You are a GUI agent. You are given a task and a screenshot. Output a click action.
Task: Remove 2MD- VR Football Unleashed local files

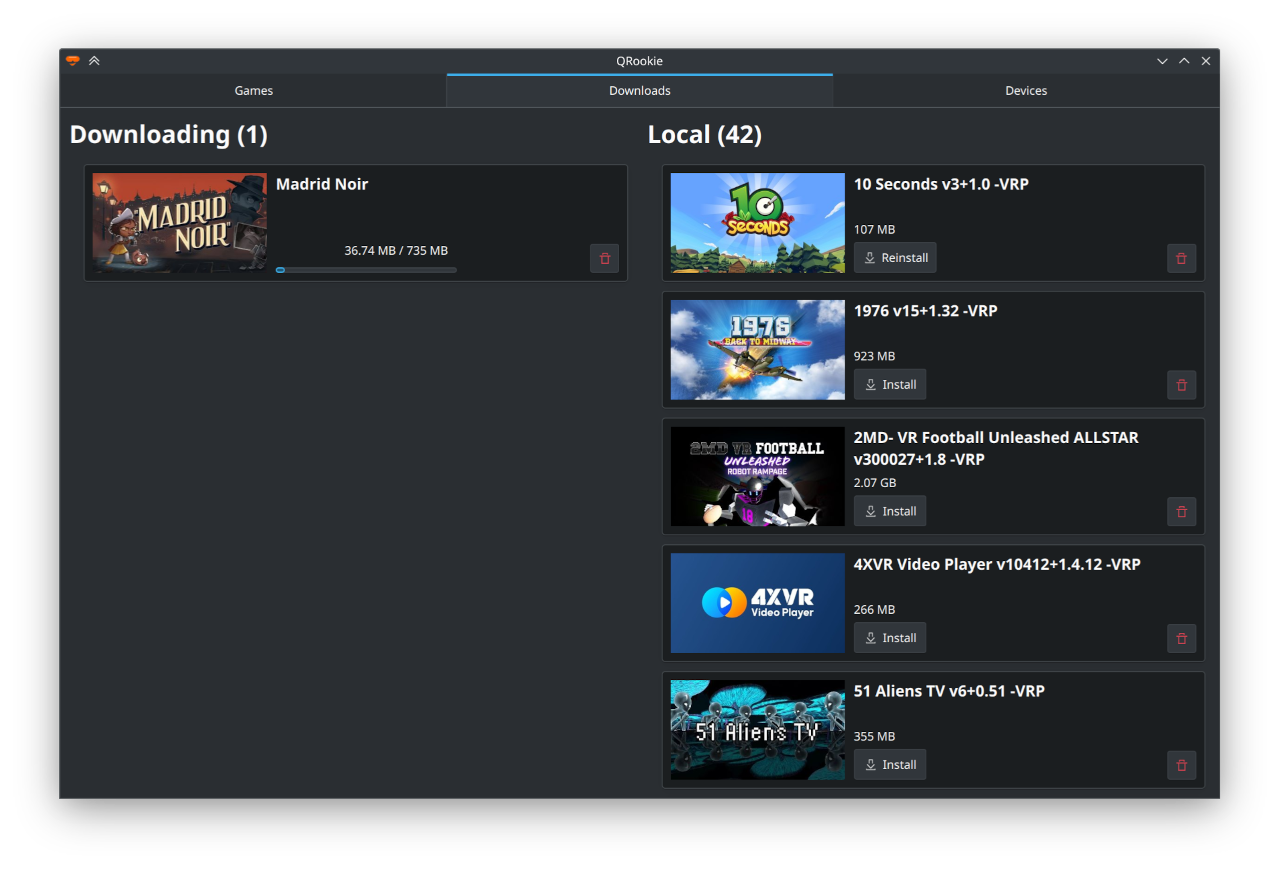tap(1181, 512)
